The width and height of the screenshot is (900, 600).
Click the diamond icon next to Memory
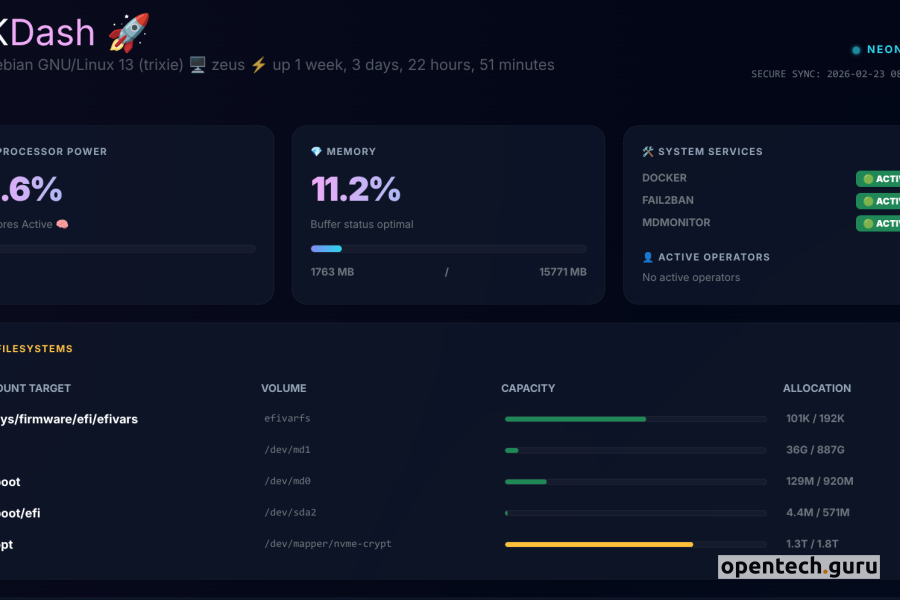[x=317, y=152]
